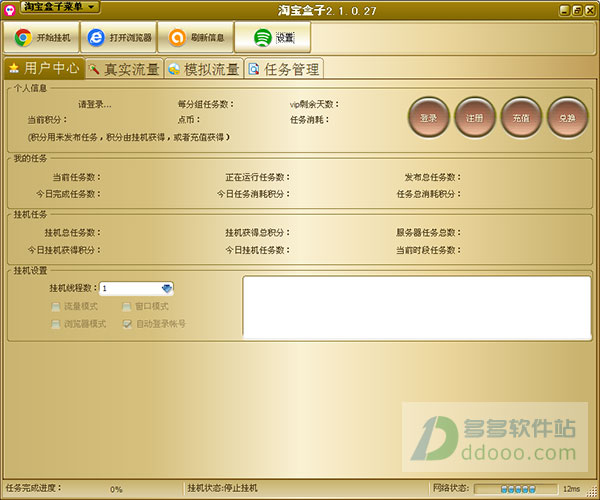Click the globe icon on 模拟流量 tab

click(x=174, y=69)
